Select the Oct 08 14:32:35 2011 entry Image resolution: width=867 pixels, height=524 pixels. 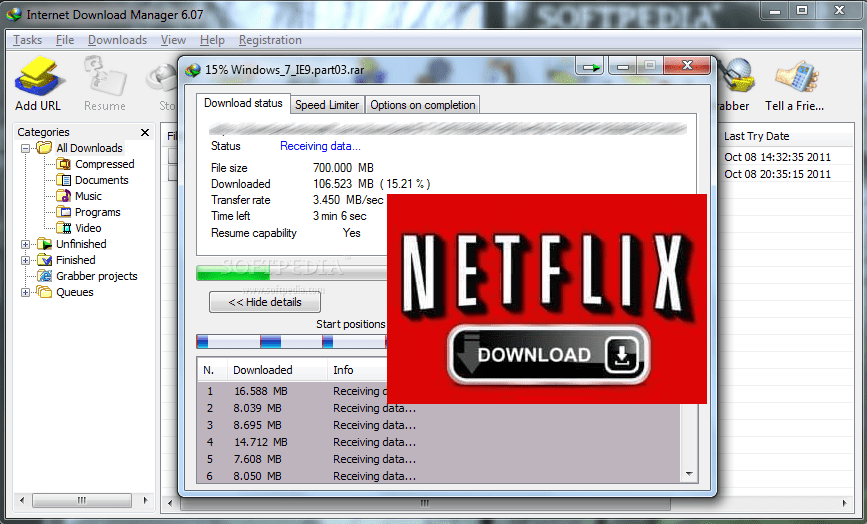[777, 157]
